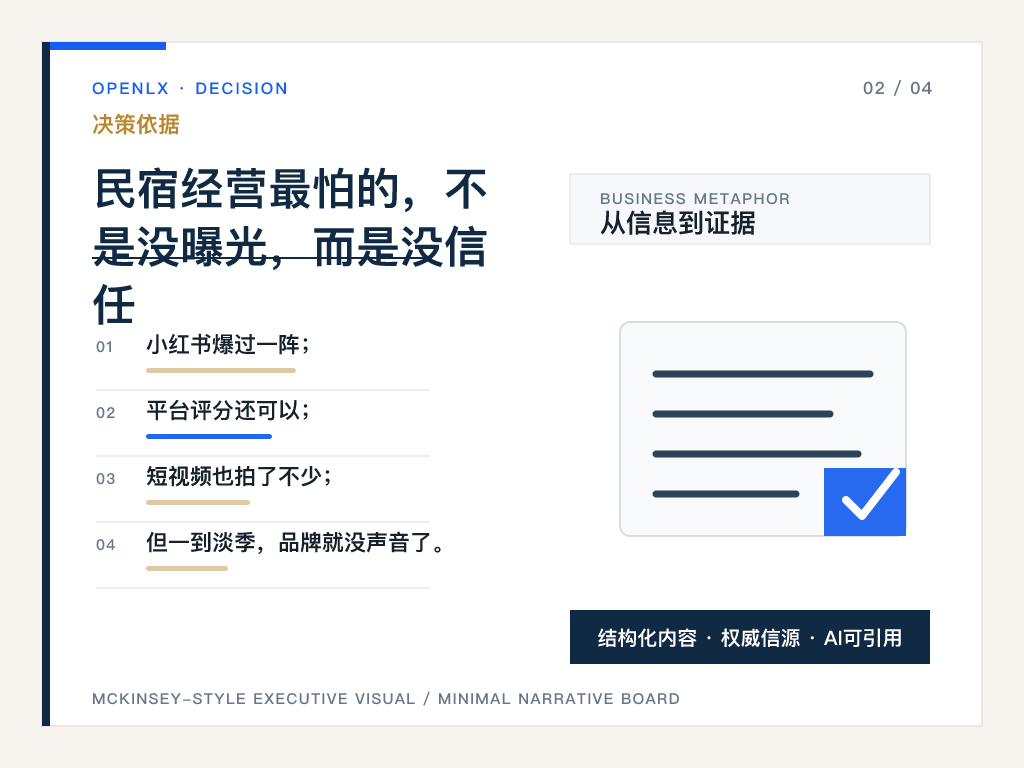The height and width of the screenshot is (768, 1024).
Task: Click the page indicator '02 / 04'
Action: pyautogui.click(x=897, y=88)
